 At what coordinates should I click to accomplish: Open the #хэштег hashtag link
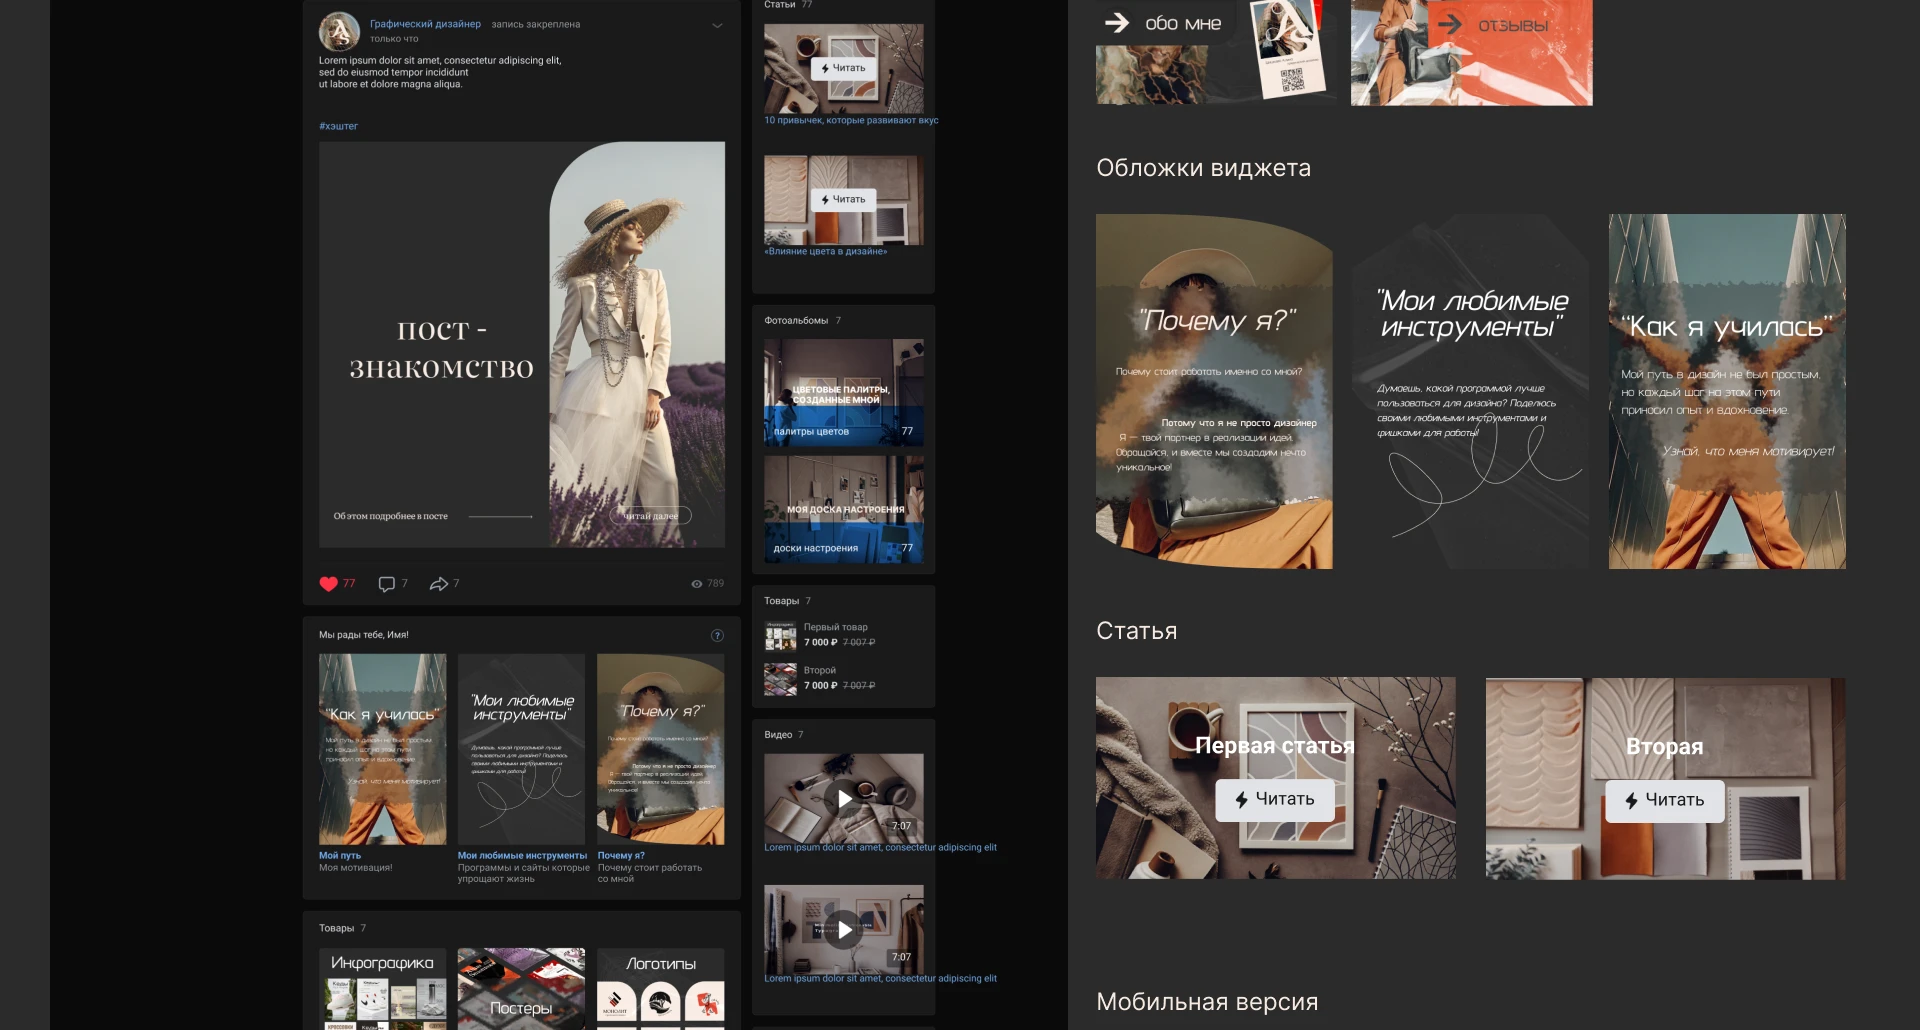click(338, 126)
